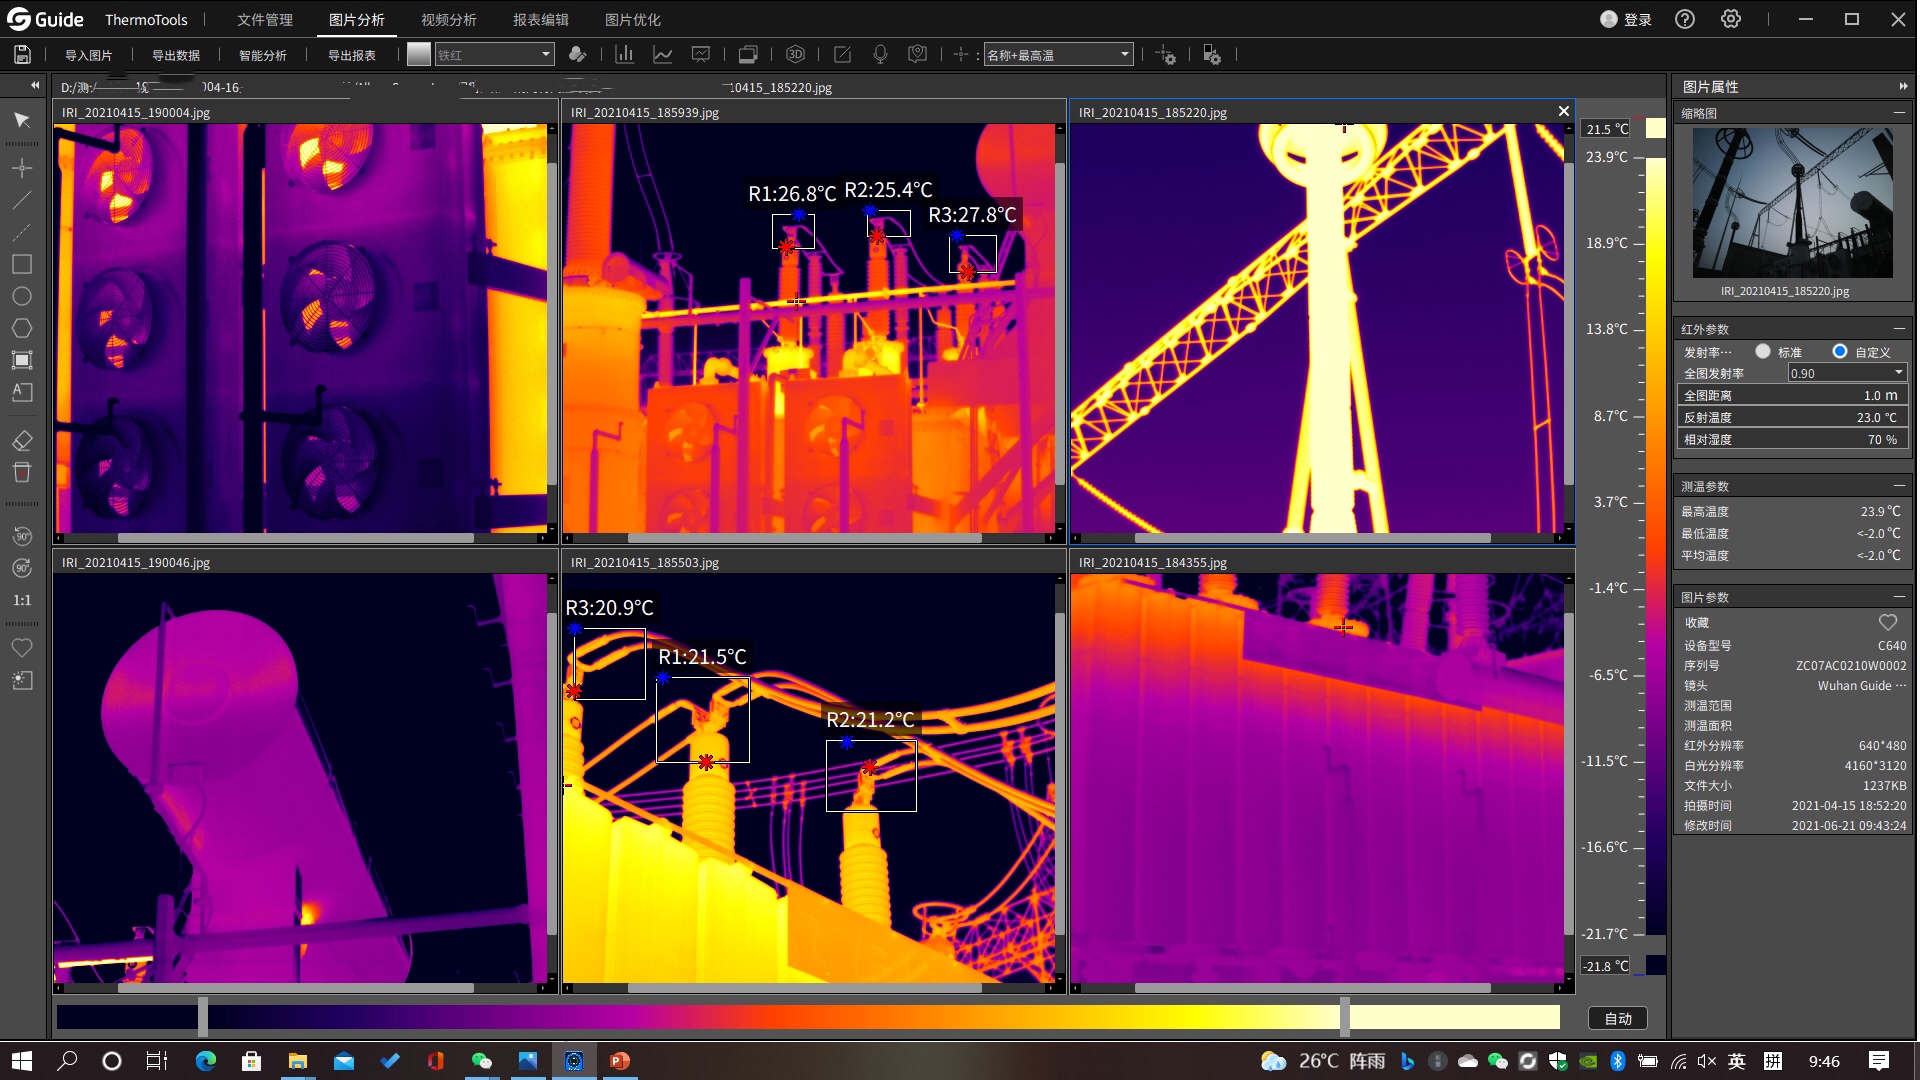Image resolution: width=1920 pixels, height=1080 pixels.
Task: Rotate image 90° counter-clockwise
Action: pos(22,536)
